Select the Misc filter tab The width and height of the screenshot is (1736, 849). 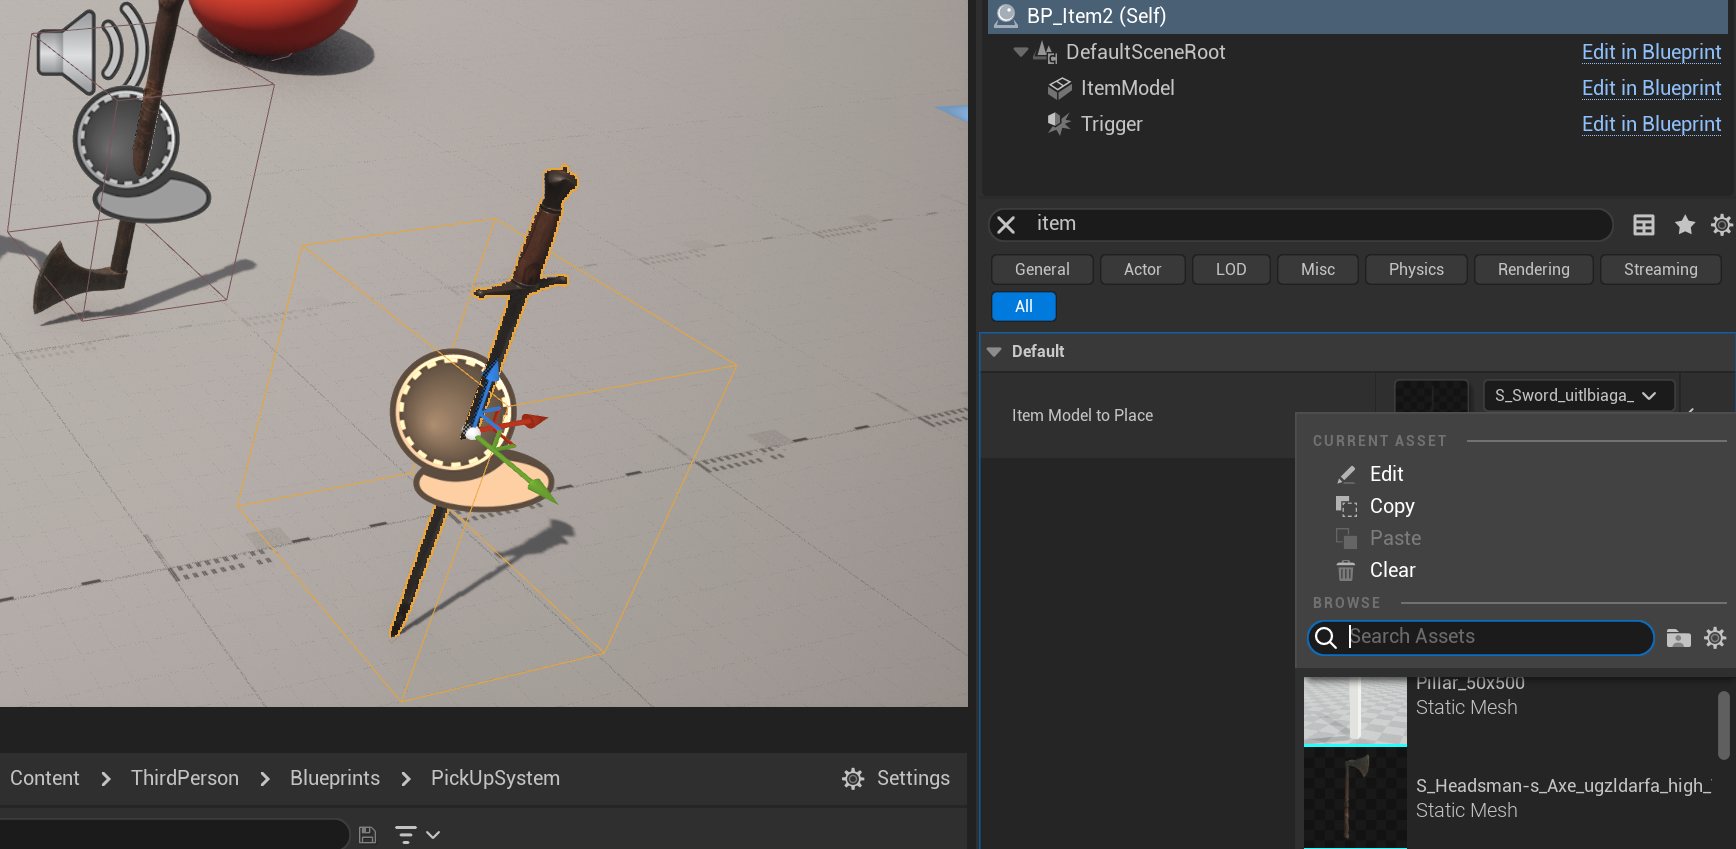tap(1318, 270)
